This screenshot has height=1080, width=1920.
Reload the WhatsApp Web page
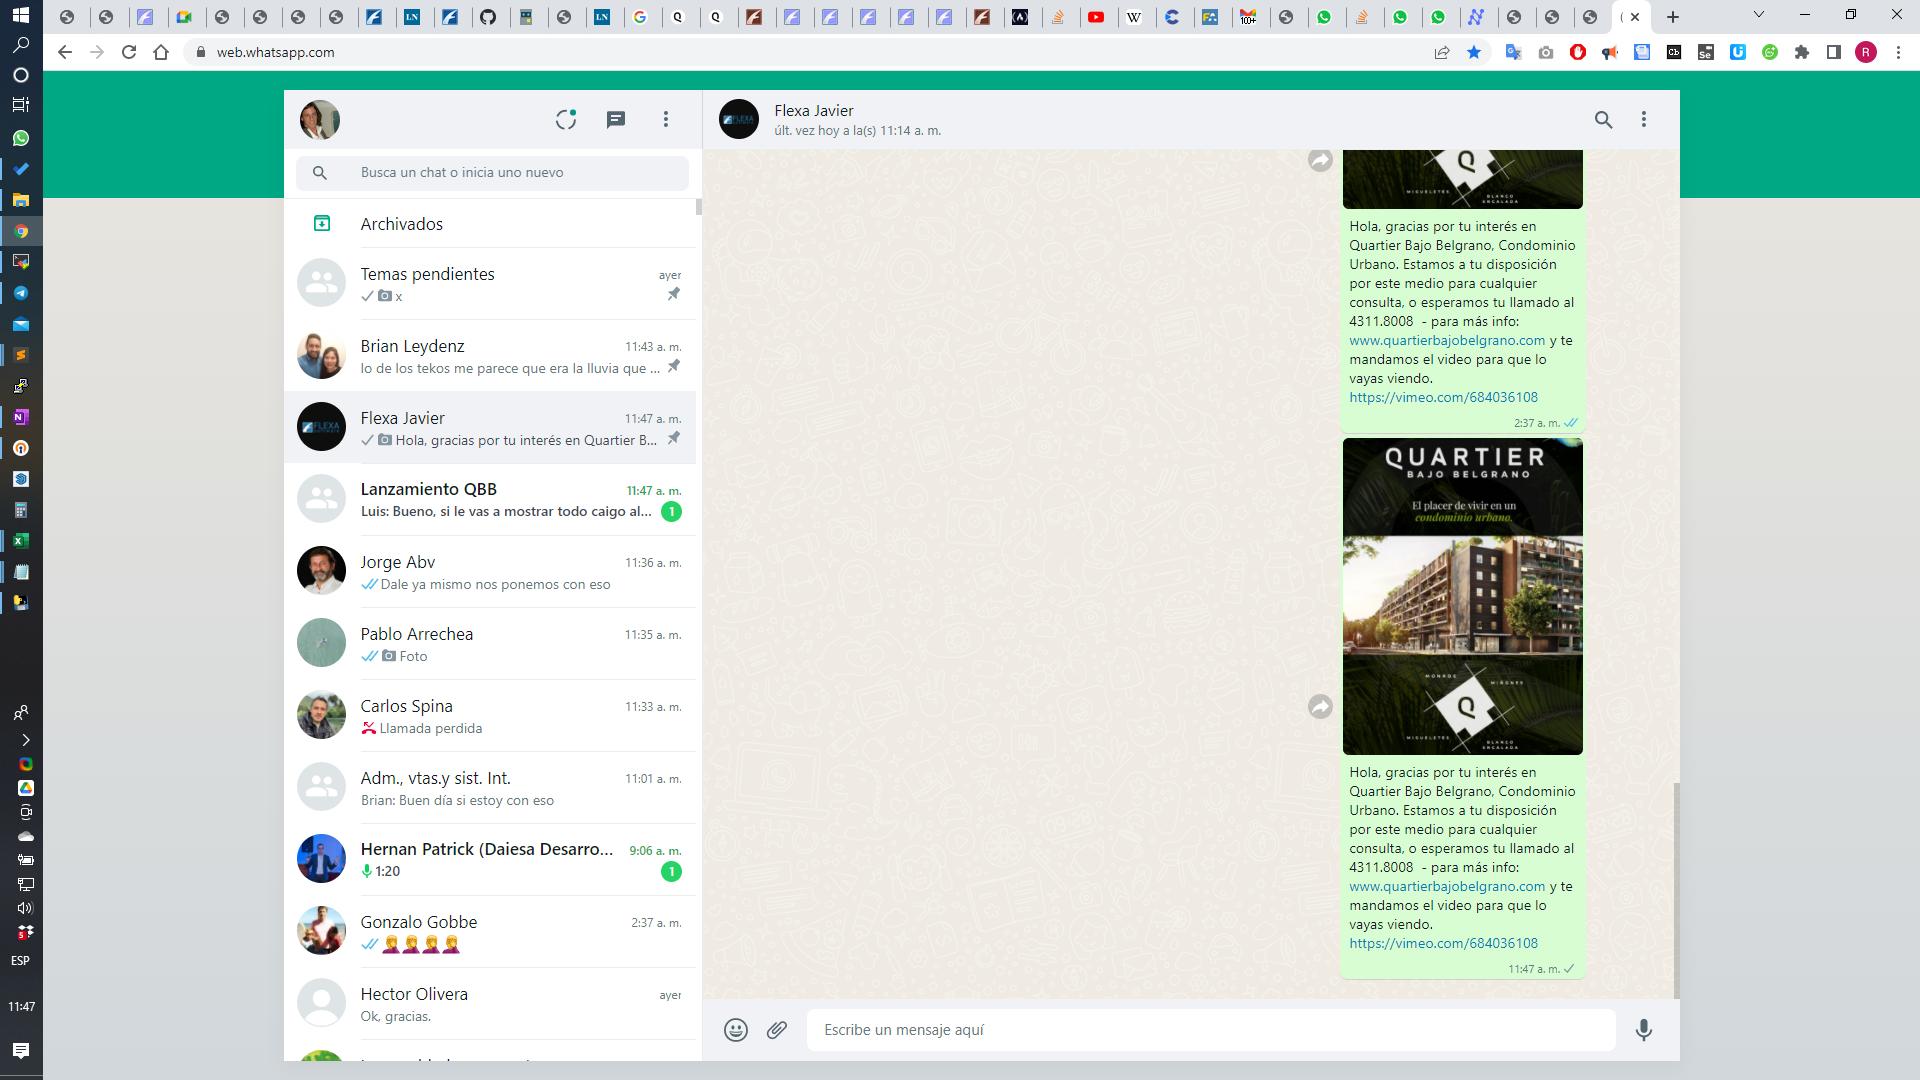pos(129,52)
